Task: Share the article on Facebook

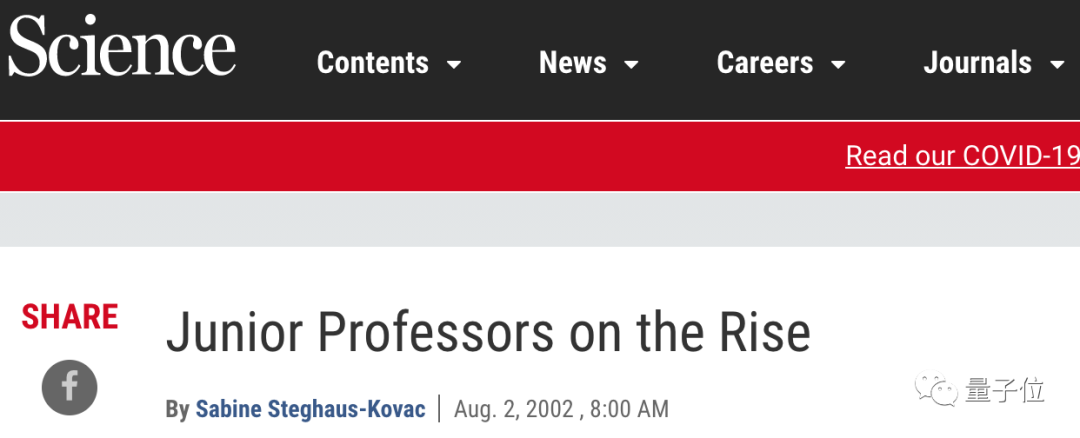Action: click(x=69, y=388)
